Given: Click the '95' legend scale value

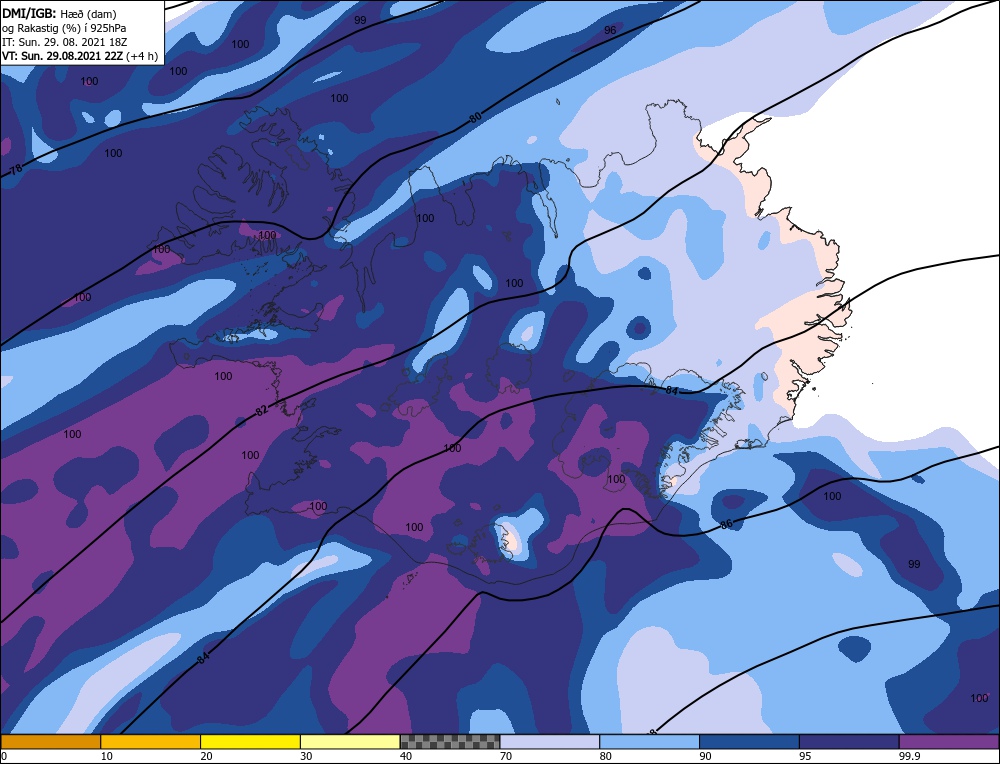Looking at the screenshot, I should coord(804,756).
